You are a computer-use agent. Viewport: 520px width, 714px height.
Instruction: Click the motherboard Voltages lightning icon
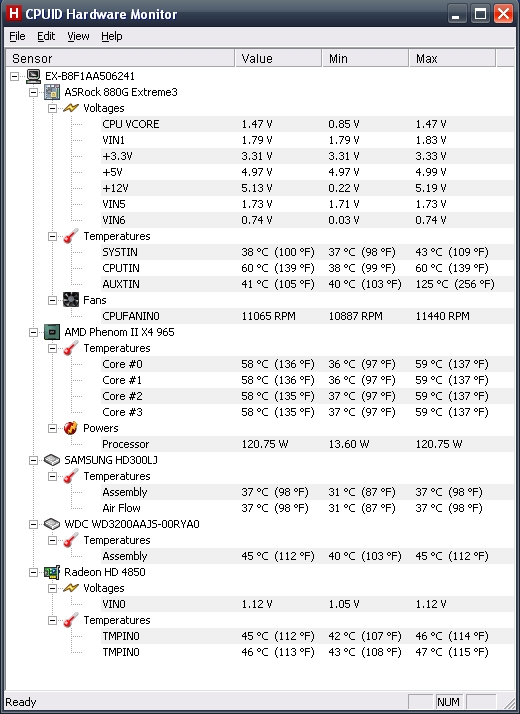pos(71,108)
